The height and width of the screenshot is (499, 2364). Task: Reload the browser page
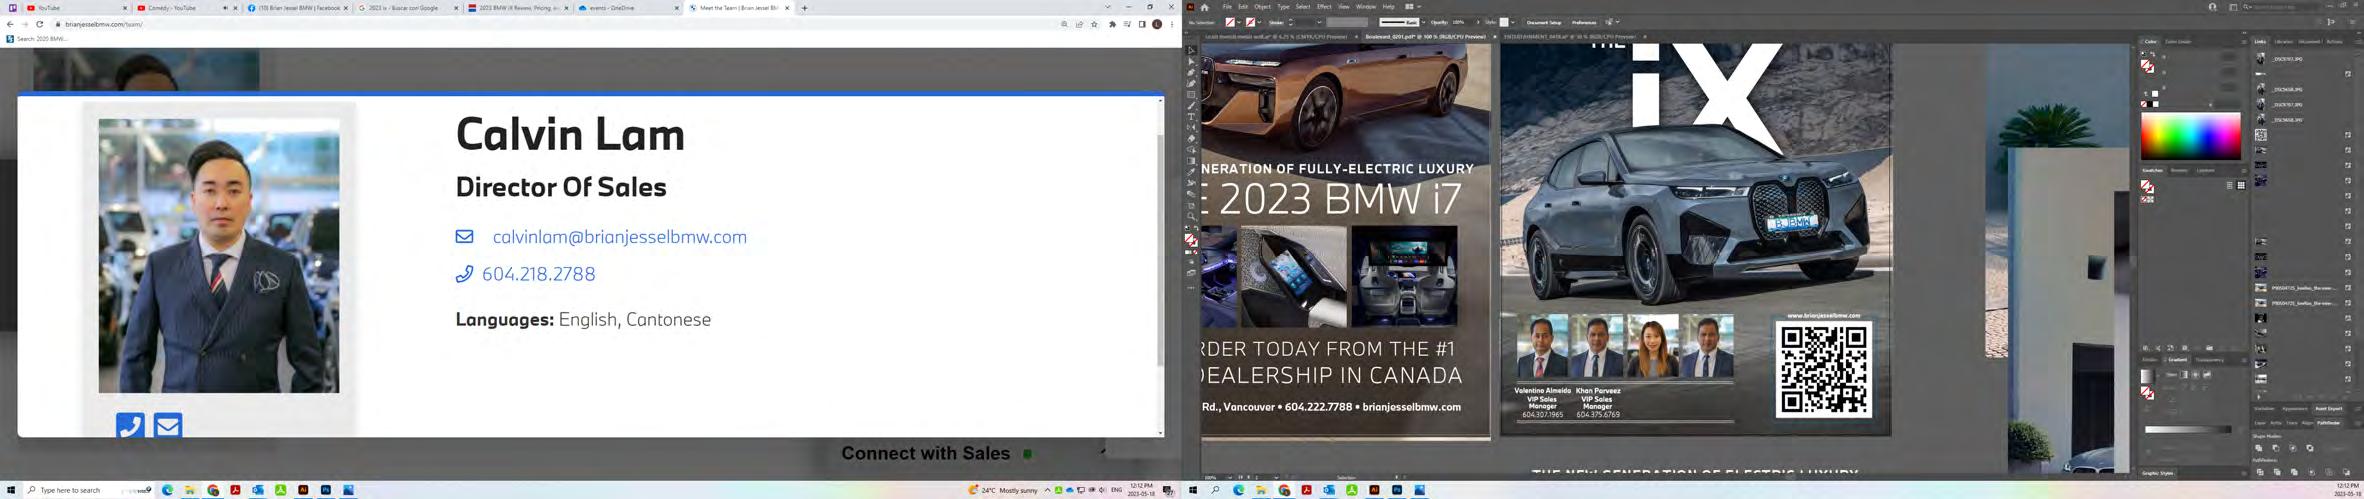40,24
